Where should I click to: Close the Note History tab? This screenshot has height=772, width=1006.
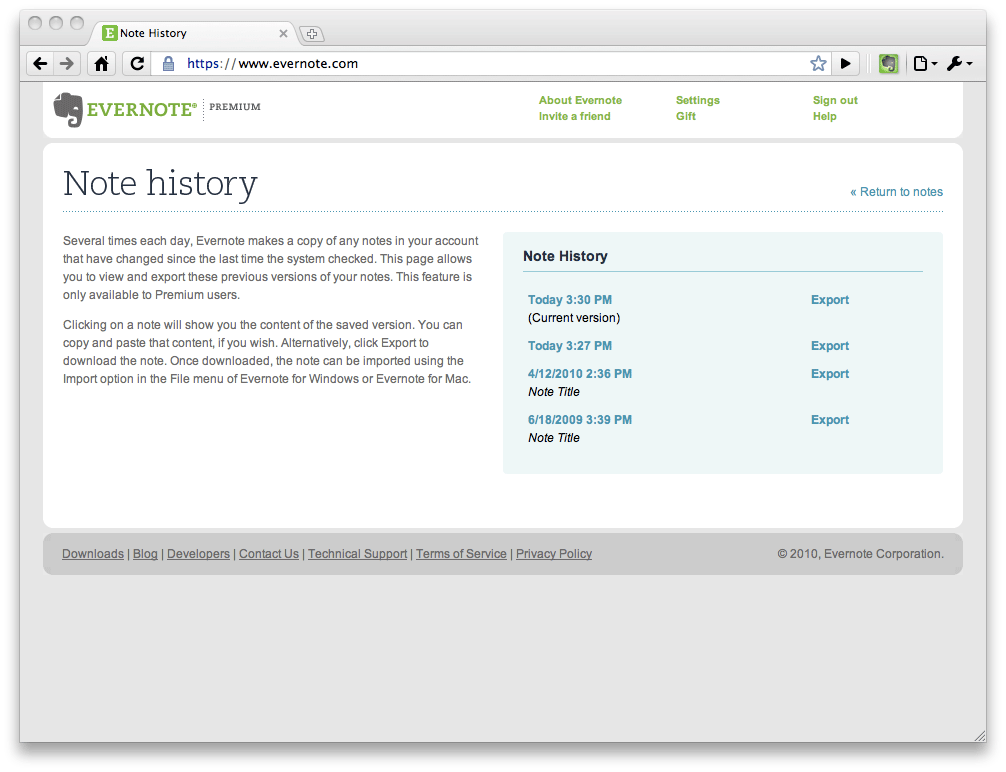(283, 33)
